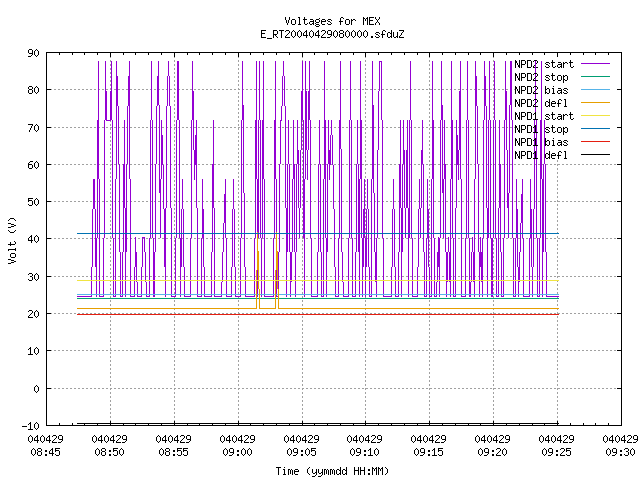The image size is (640, 480).
Task: Click the x-axis tick label '040429 09:15'
Action: (429, 446)
